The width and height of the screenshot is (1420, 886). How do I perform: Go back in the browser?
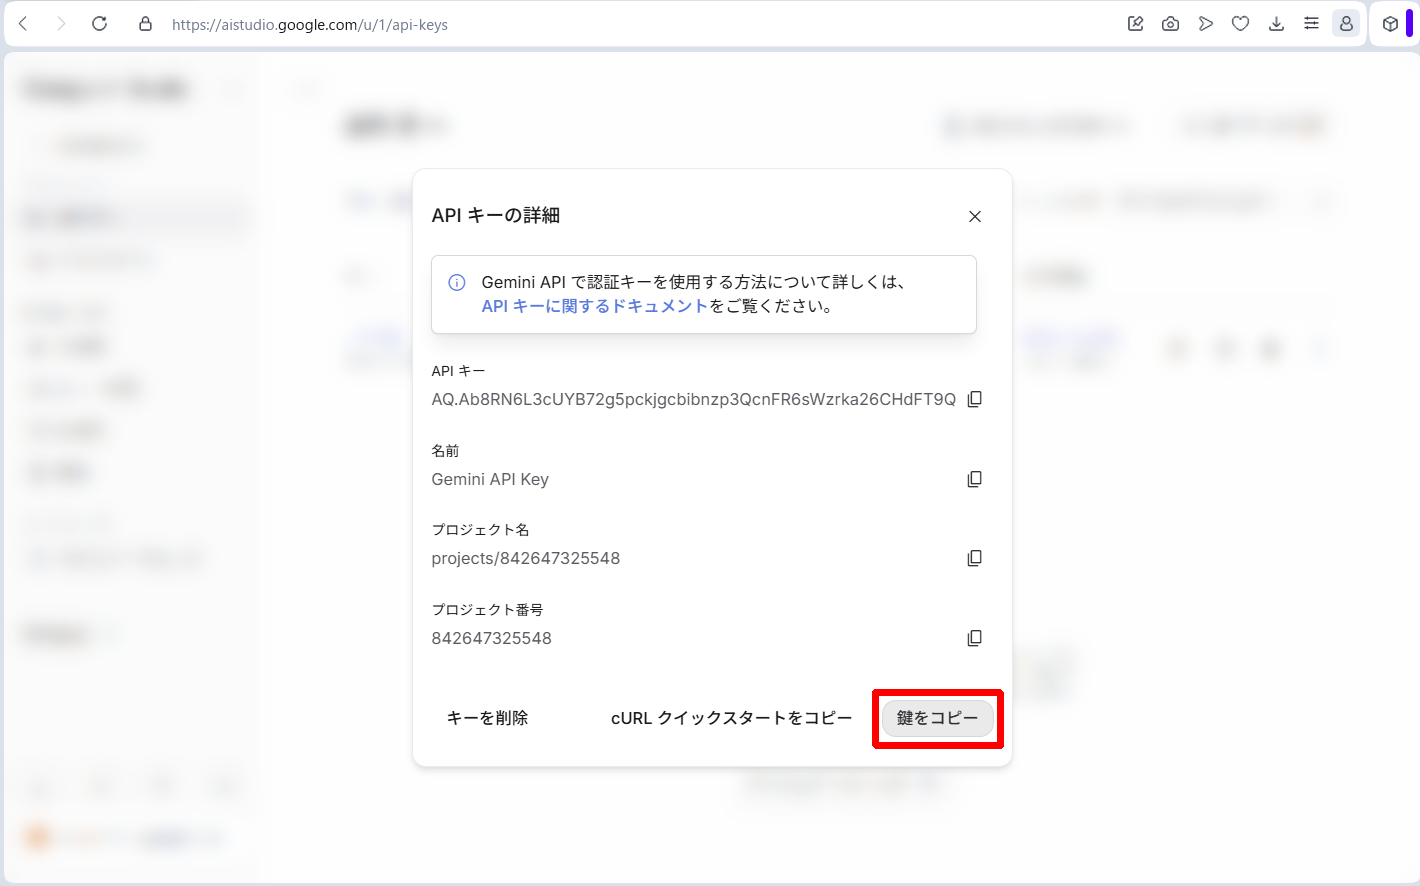23,24
